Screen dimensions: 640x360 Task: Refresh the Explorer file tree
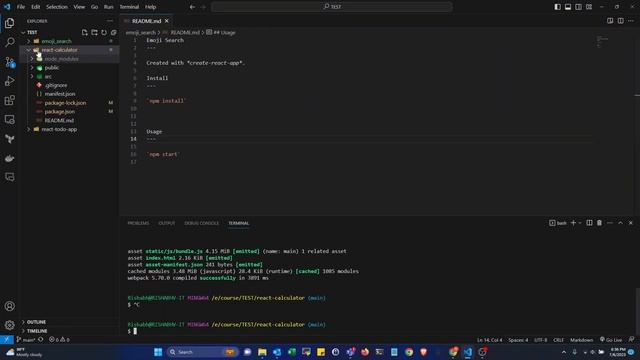(x=104, y=32)
